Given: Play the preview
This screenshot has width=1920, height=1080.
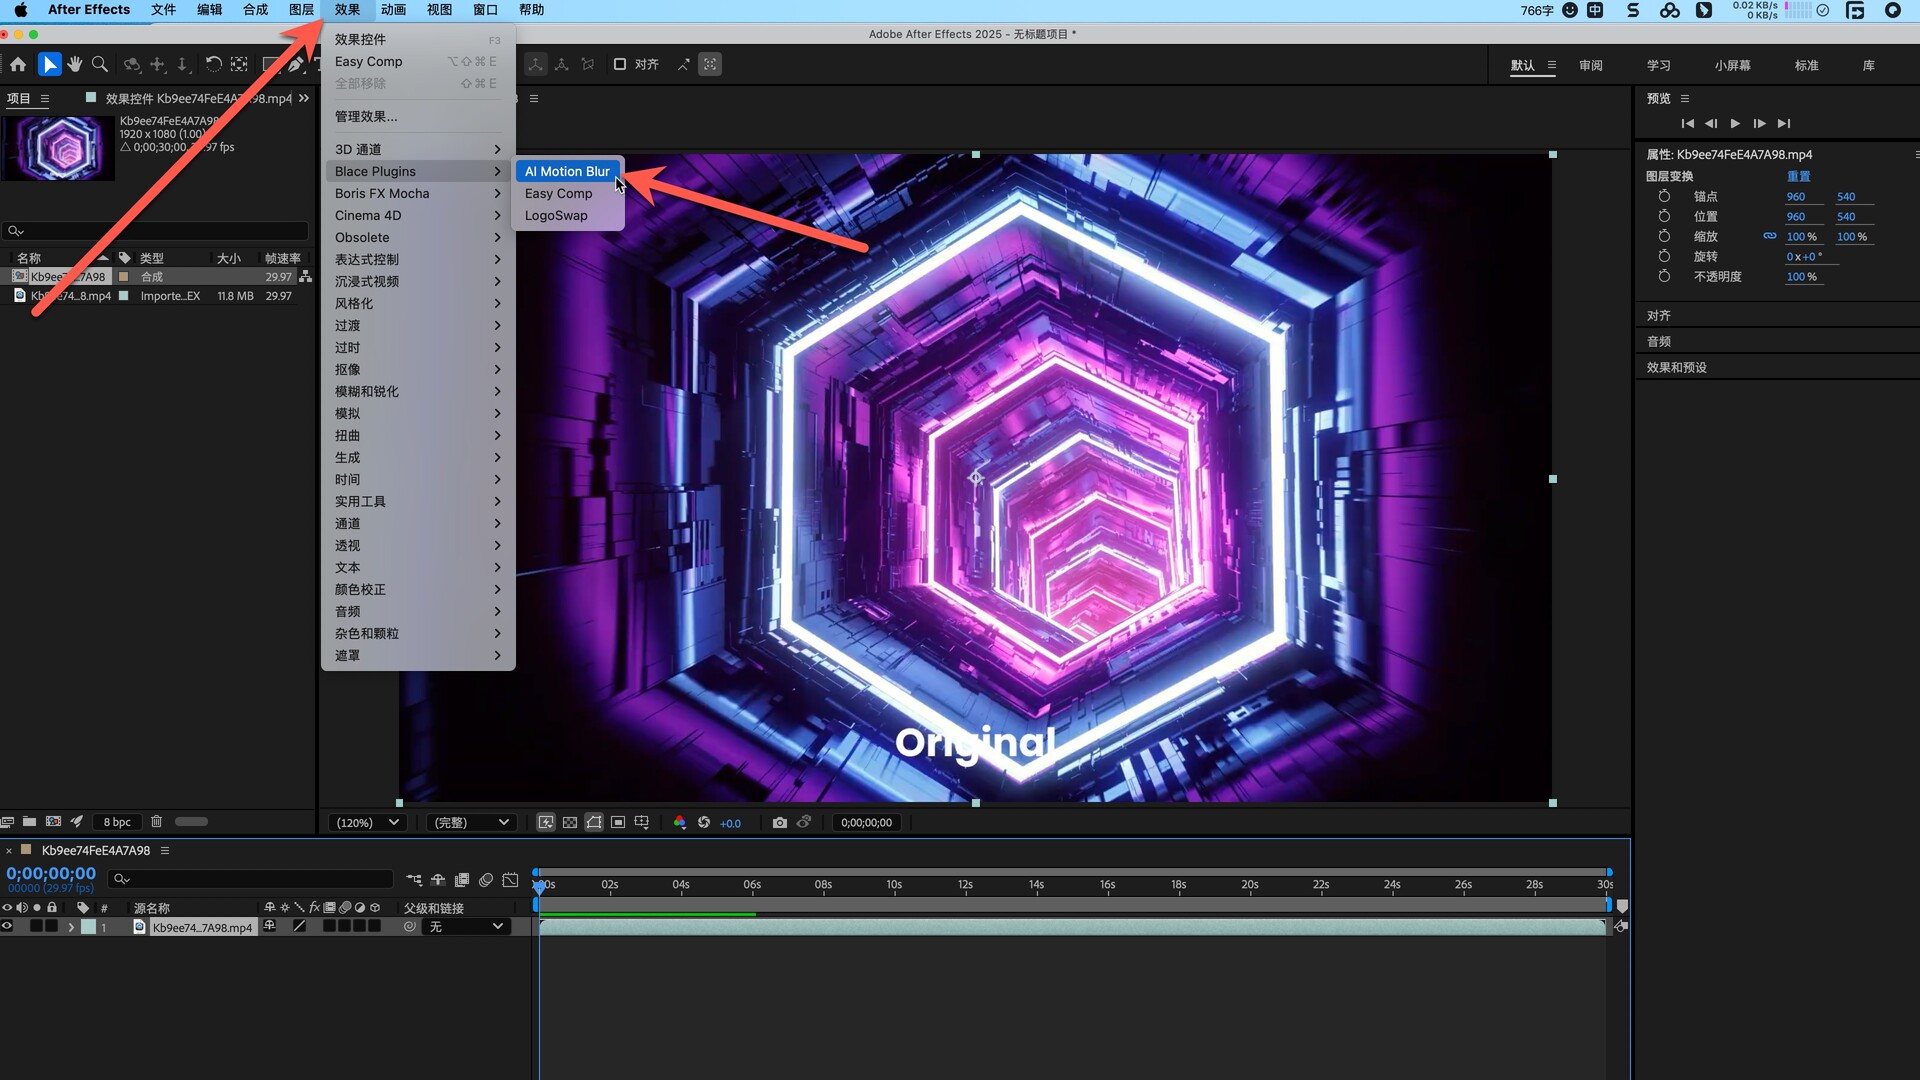Looking at the screenshot, I should [1735, 124].
